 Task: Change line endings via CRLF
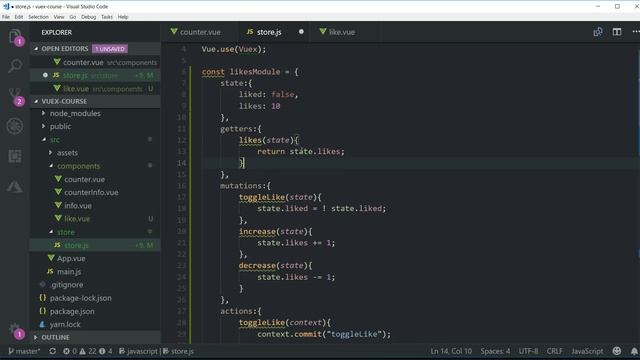point(554,351)
